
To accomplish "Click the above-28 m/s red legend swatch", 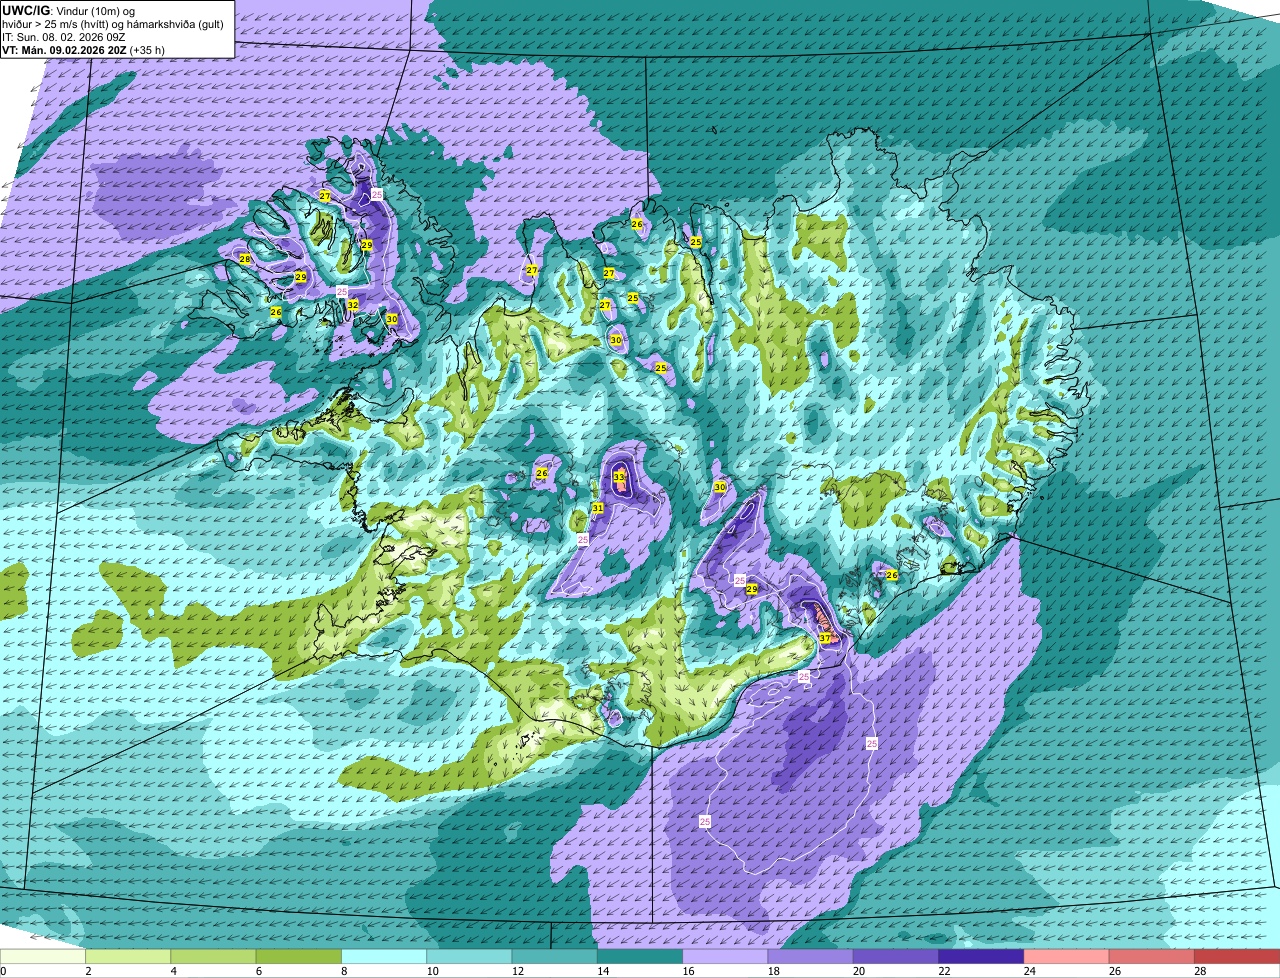I will pyautogui.click(x=1237, y=956).
